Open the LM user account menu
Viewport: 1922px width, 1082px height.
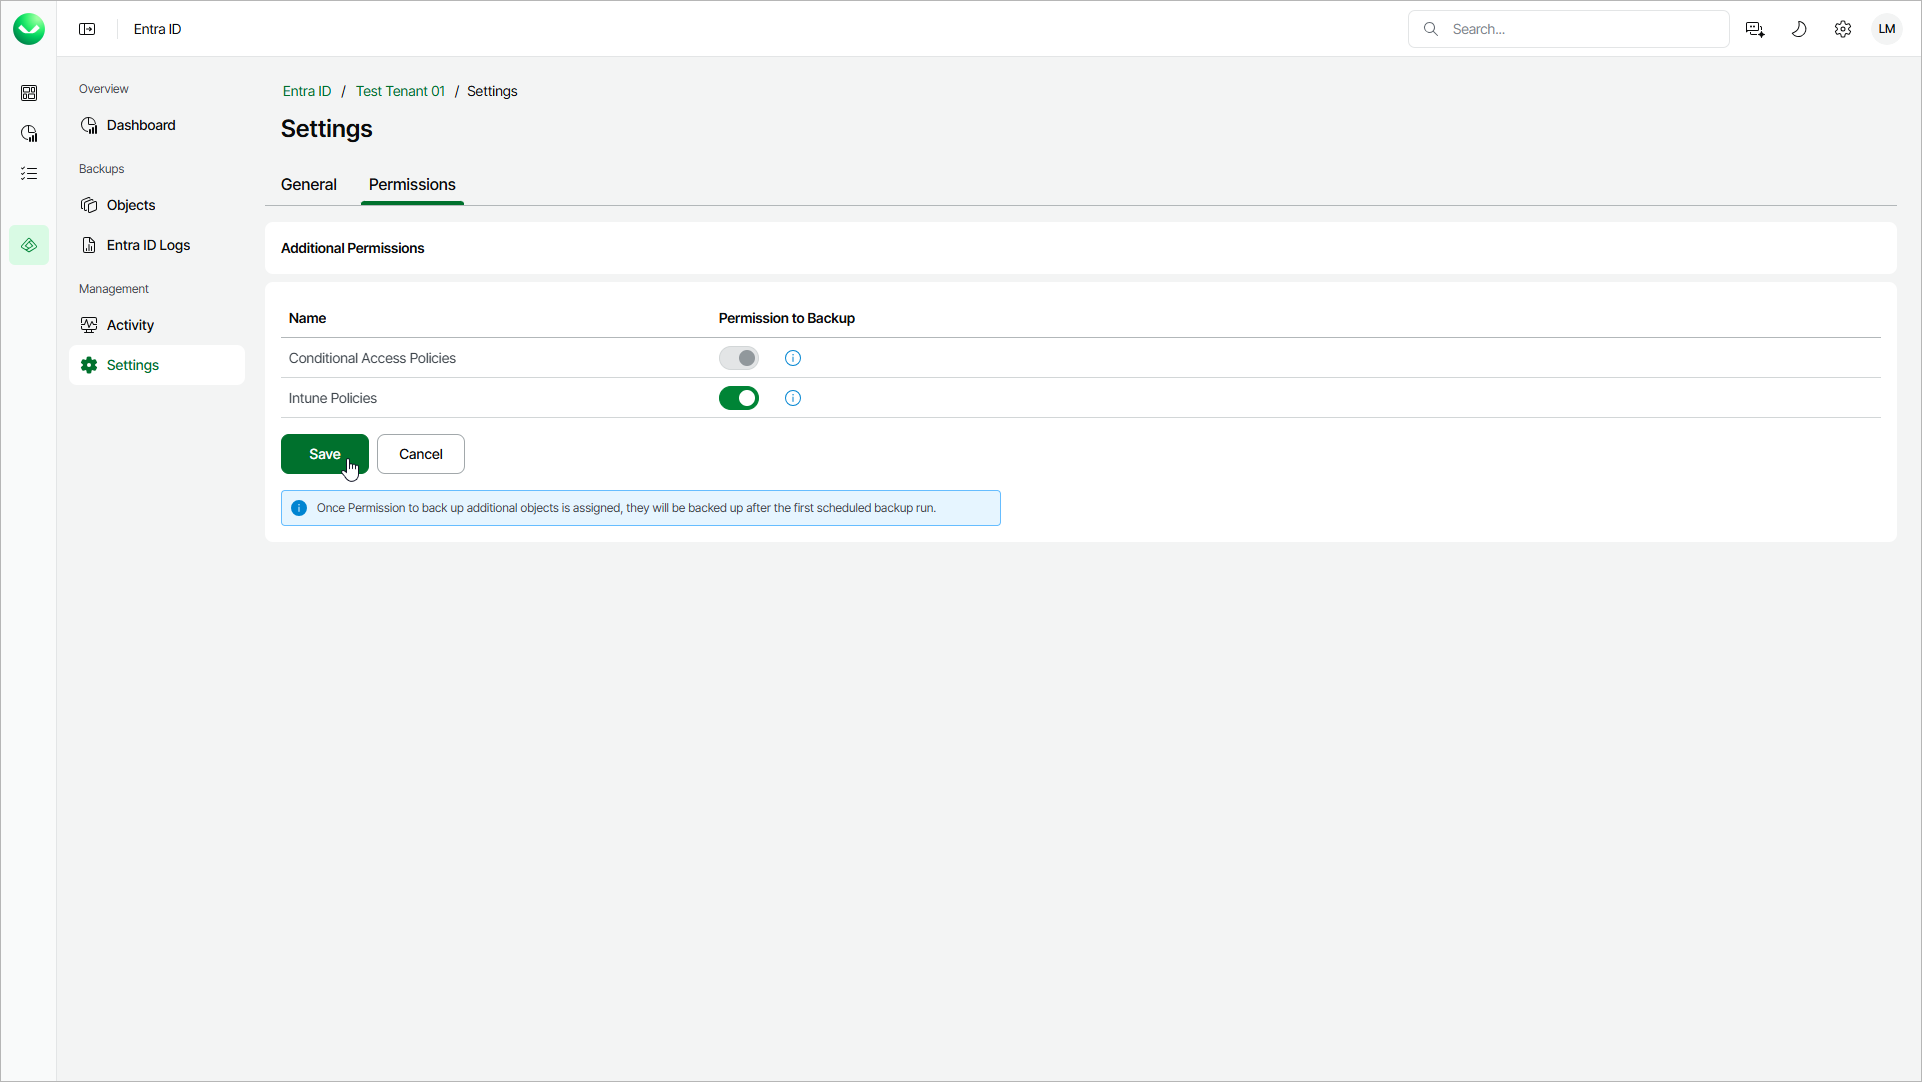coord(1887,29)
